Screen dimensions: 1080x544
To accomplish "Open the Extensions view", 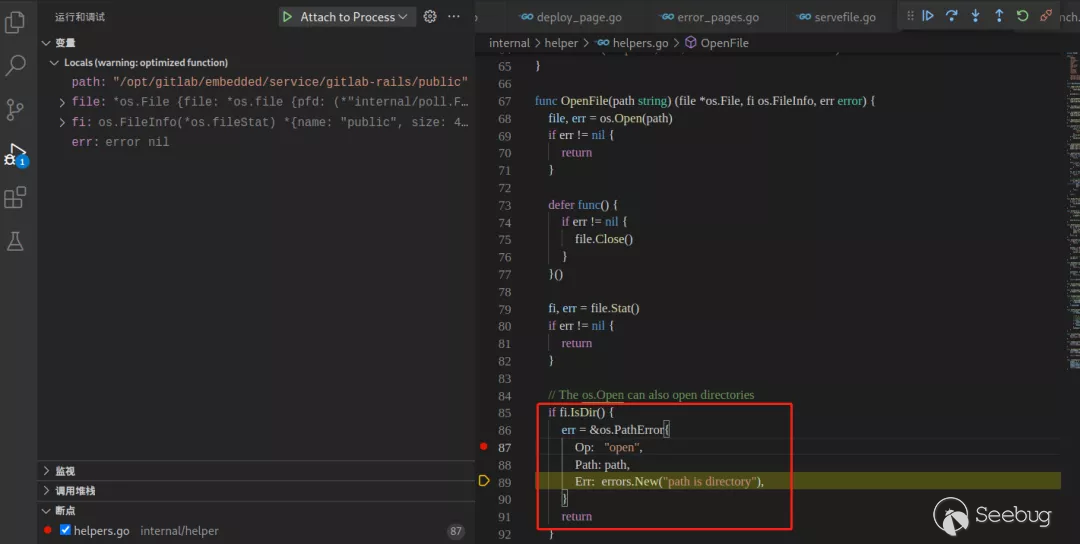I will click(x=14, y=198).
